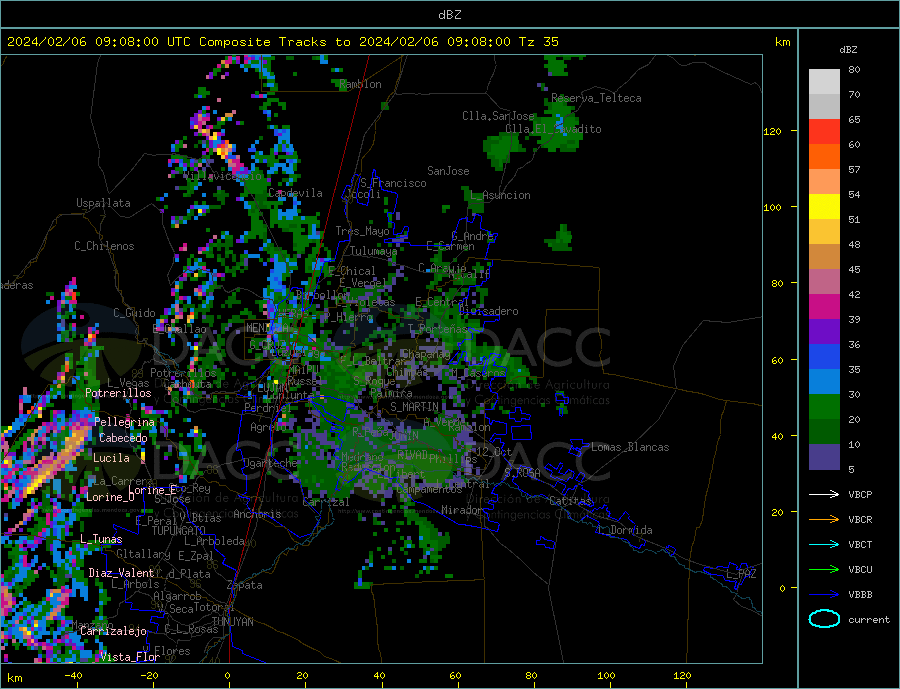Viewport: 900px width, 689px height.
Task: Click the purple 36-39 dBZ swatch
Action: point(824,332)
